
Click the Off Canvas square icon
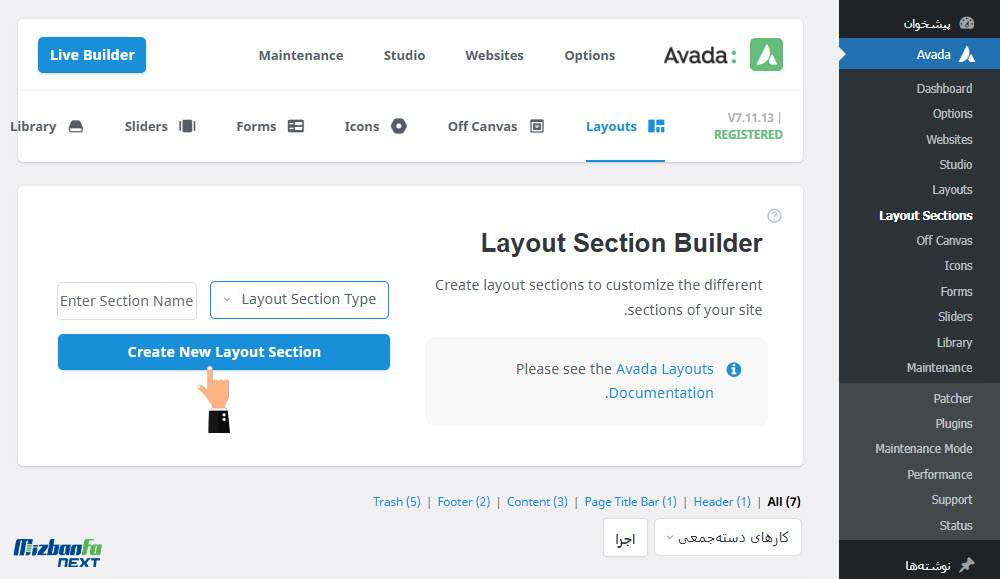click(537, 126)
